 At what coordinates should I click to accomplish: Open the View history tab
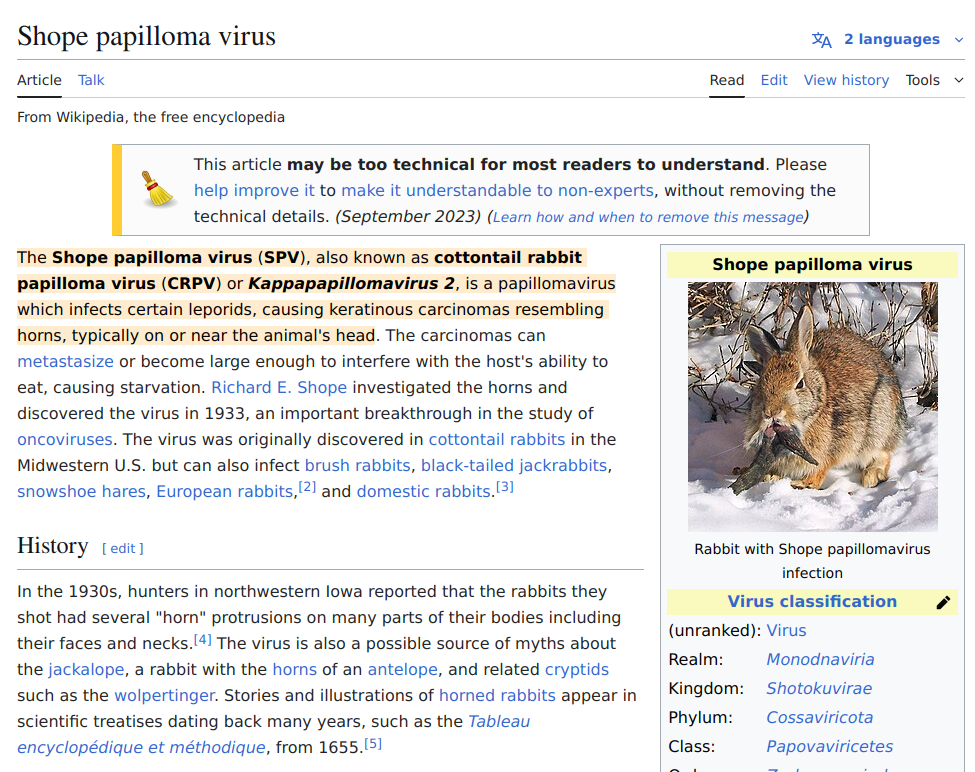click(846, 80)
